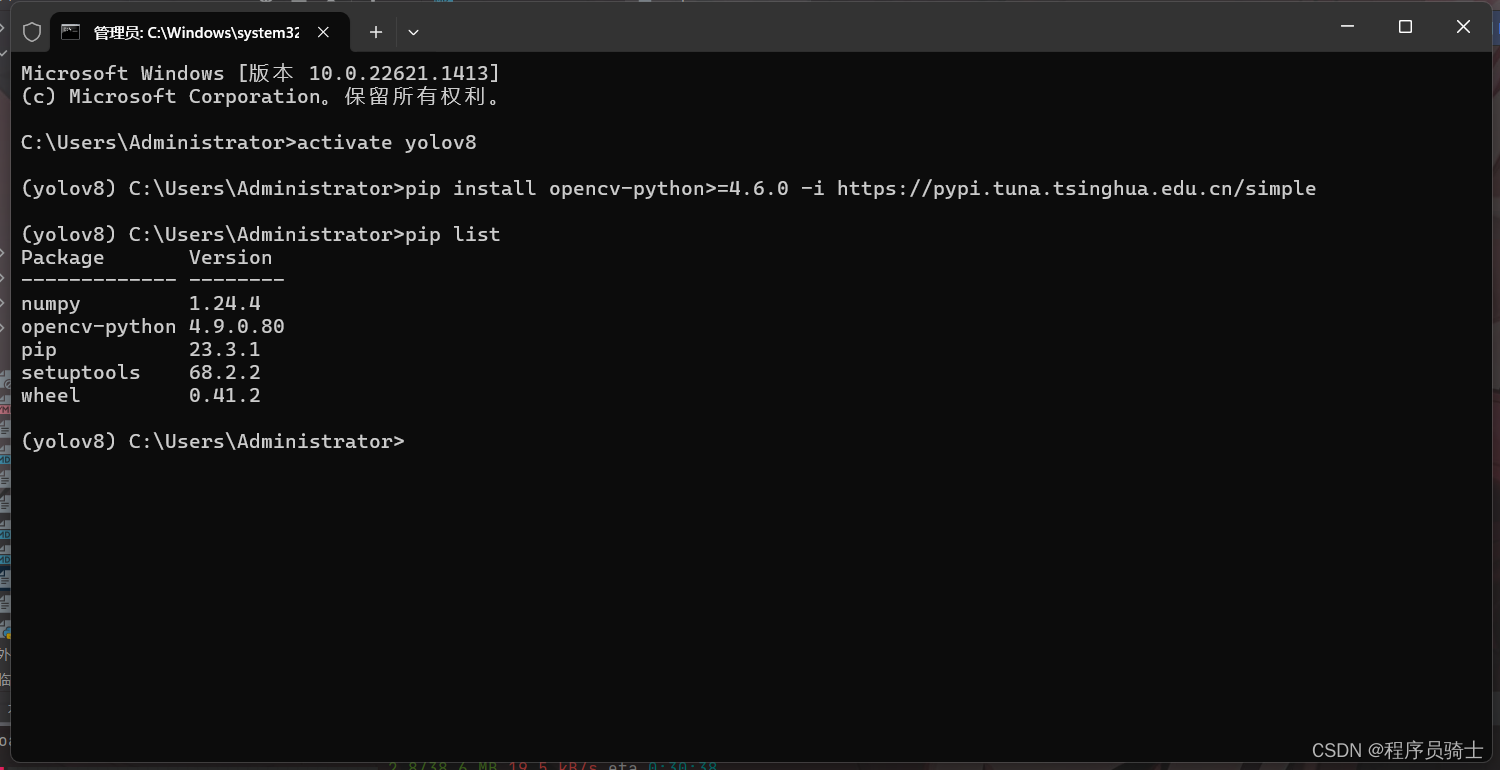Select the opencv-python entry in the pip list
Image resolution: width=1500 pixels, height=770 pixels.
[97, 326]
